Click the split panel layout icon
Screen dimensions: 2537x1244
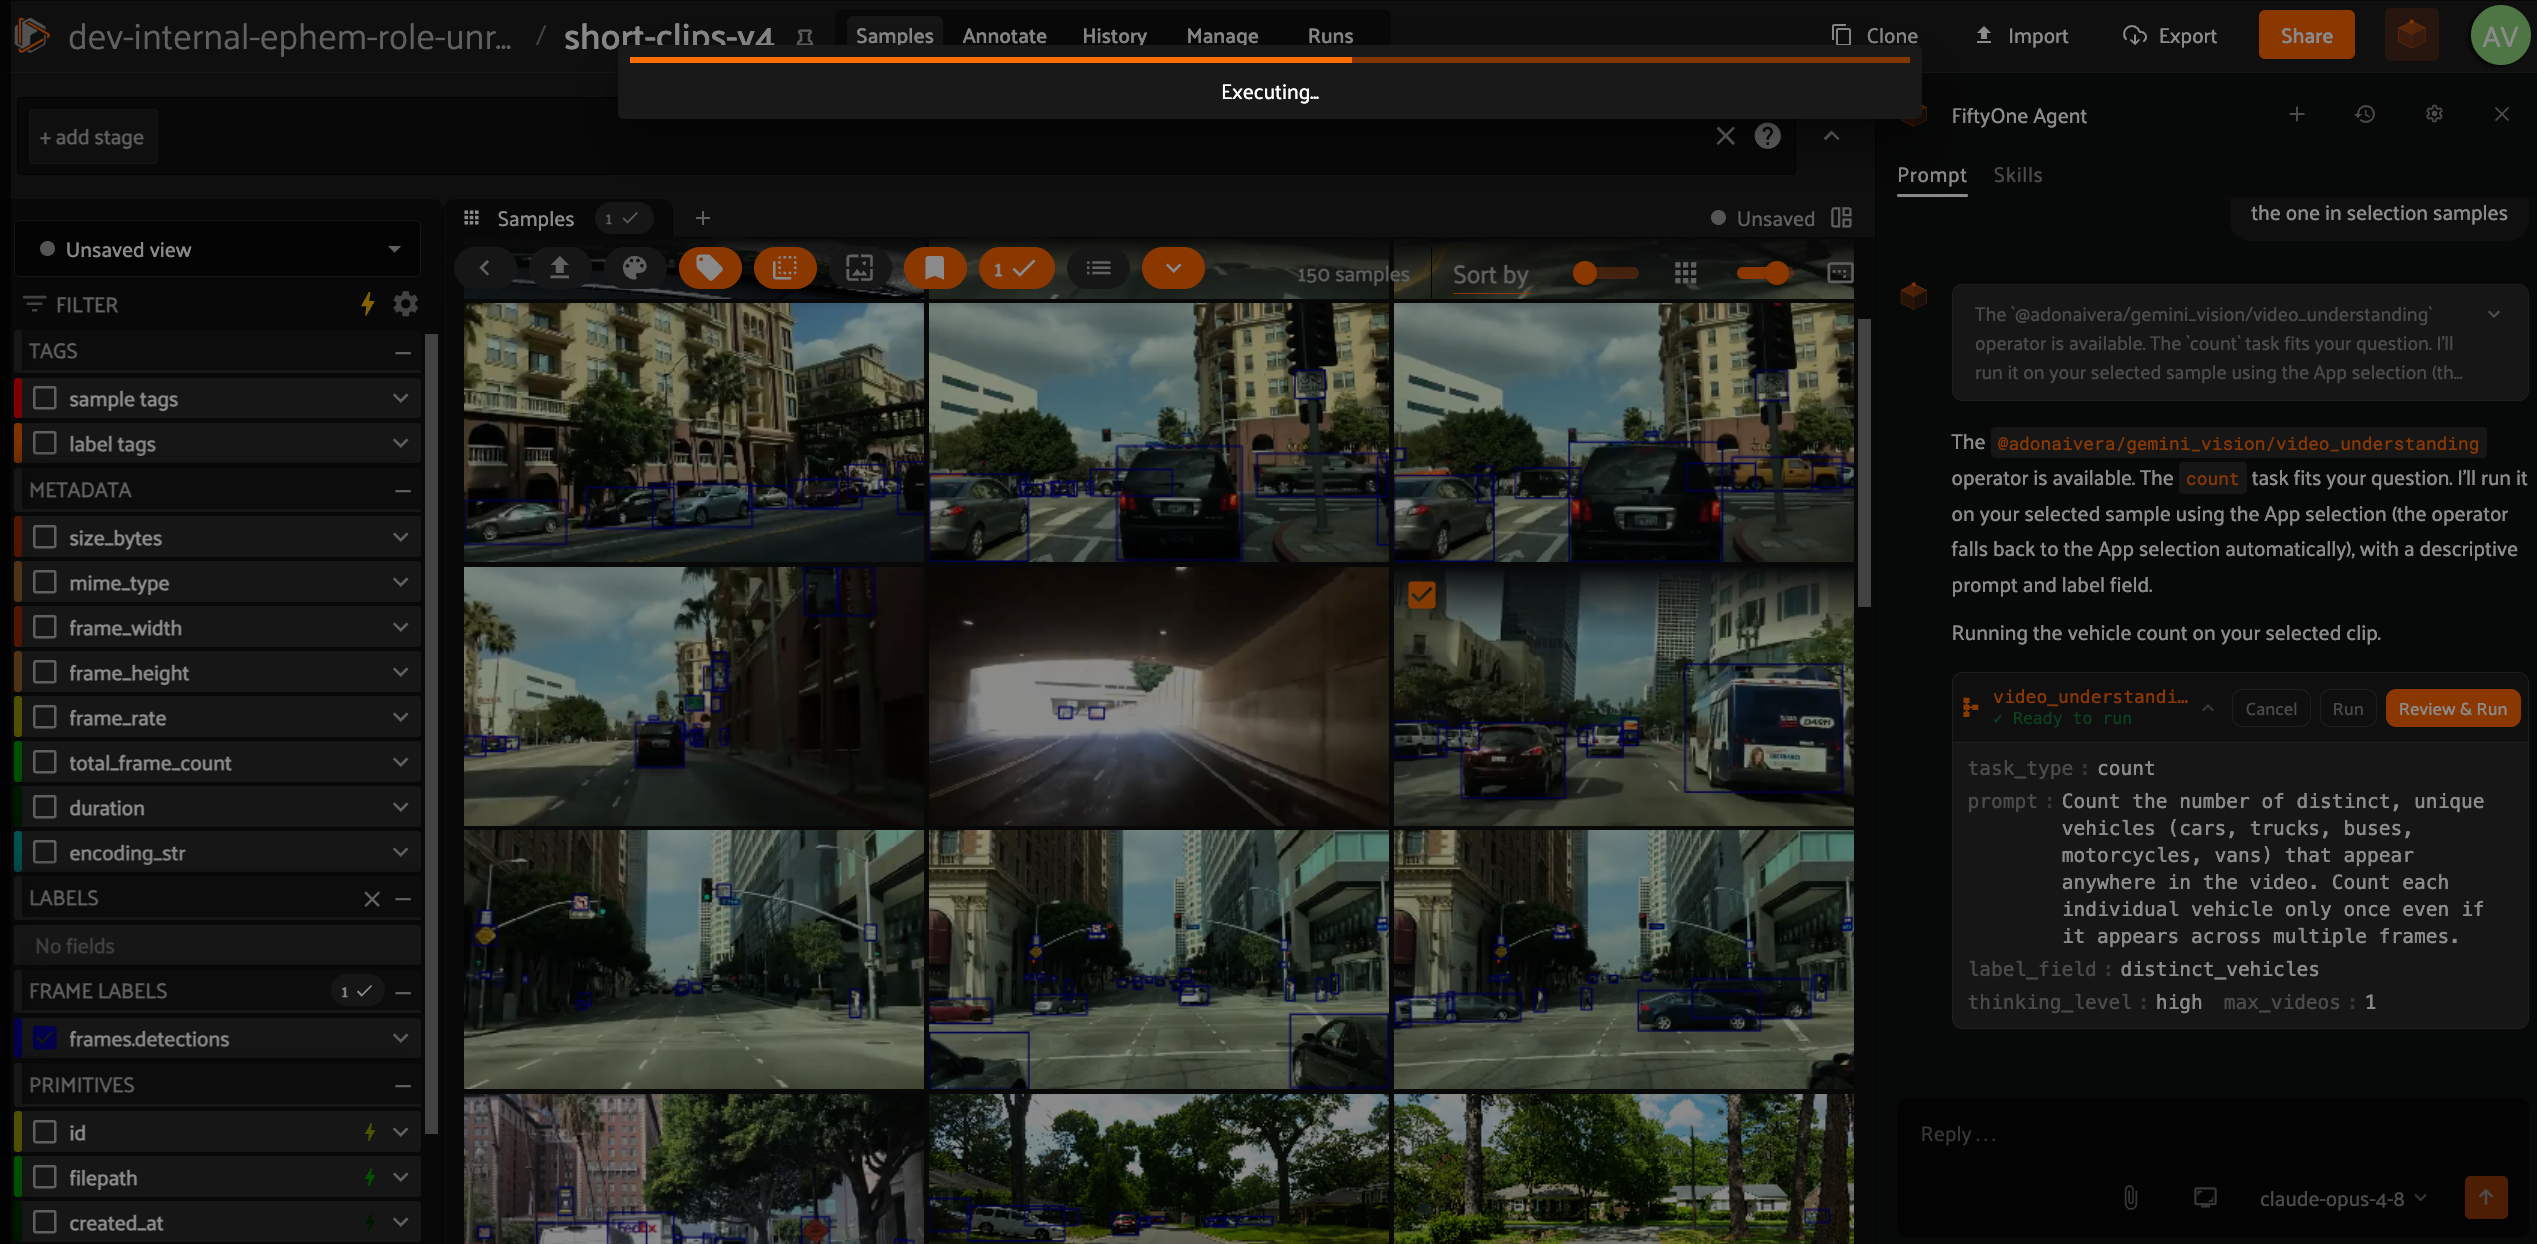pos(1841,218)
